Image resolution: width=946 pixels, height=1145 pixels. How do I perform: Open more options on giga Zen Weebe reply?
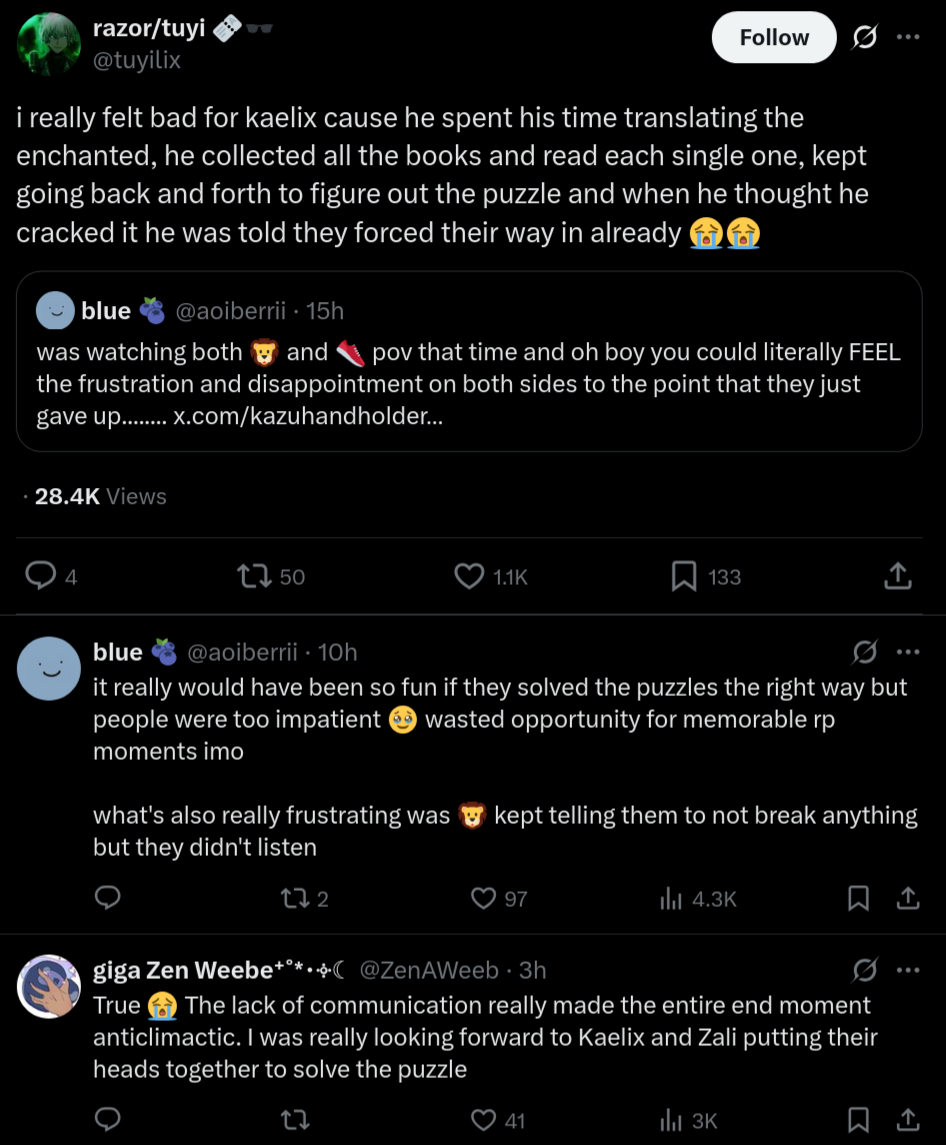907,970
